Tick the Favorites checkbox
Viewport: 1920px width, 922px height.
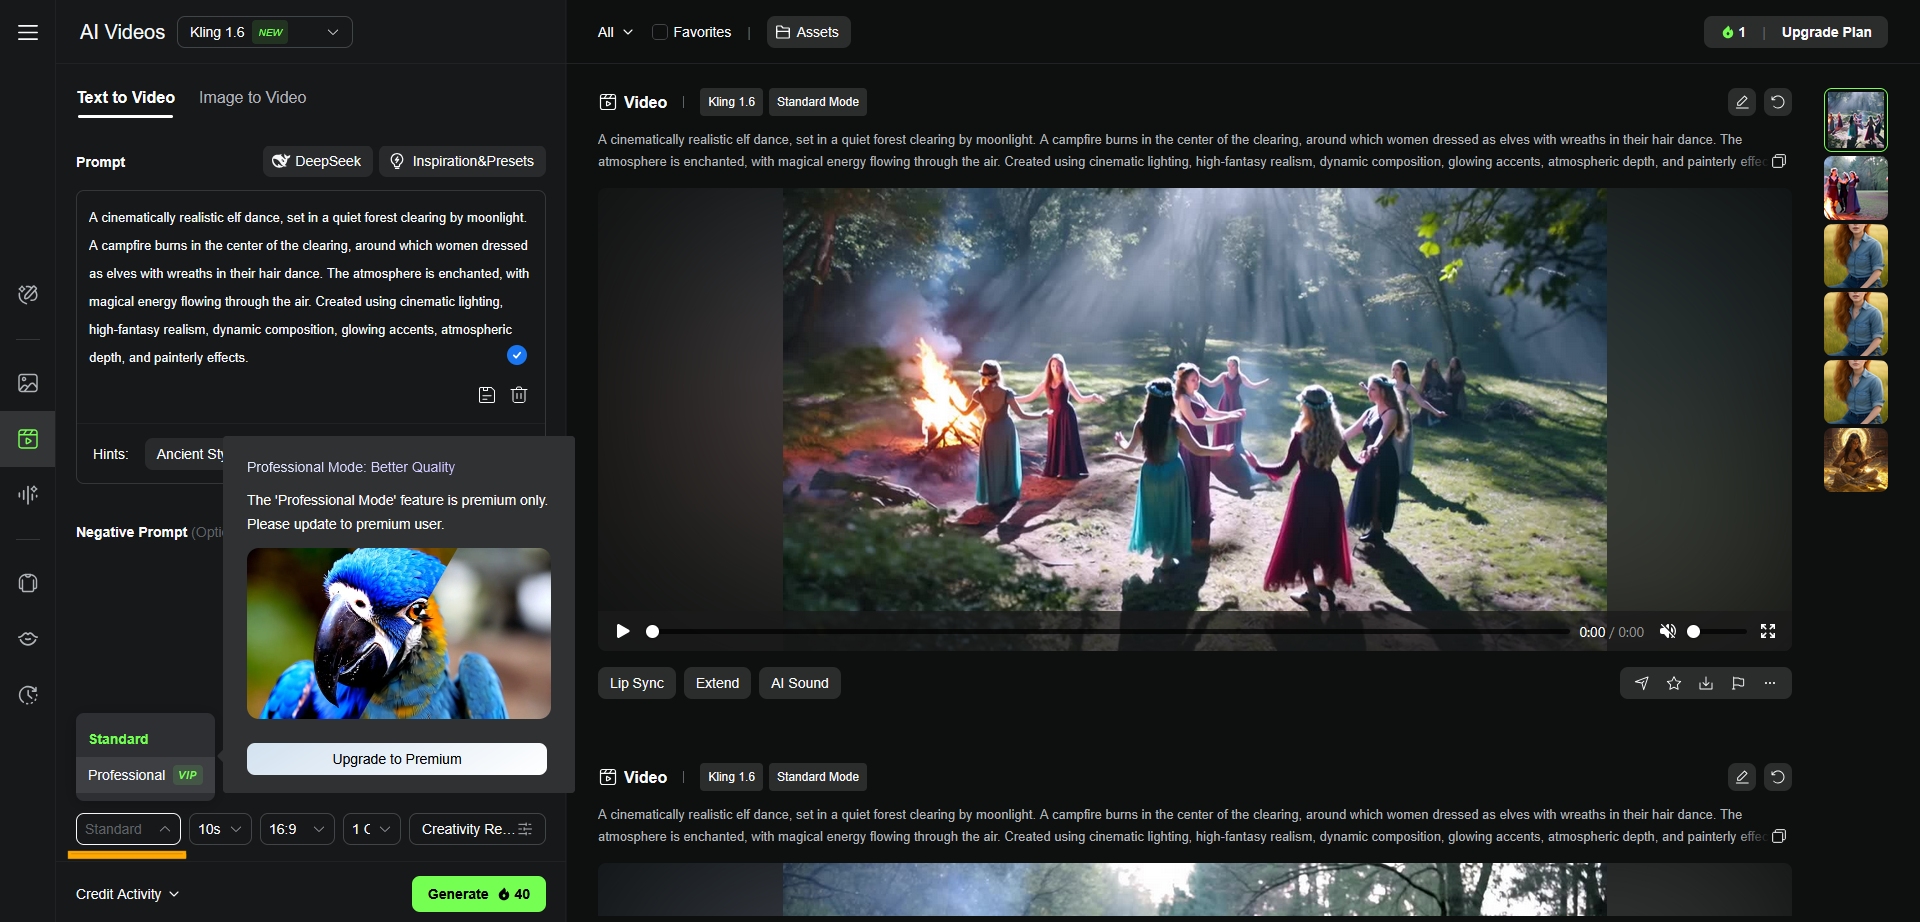[660, 32]
